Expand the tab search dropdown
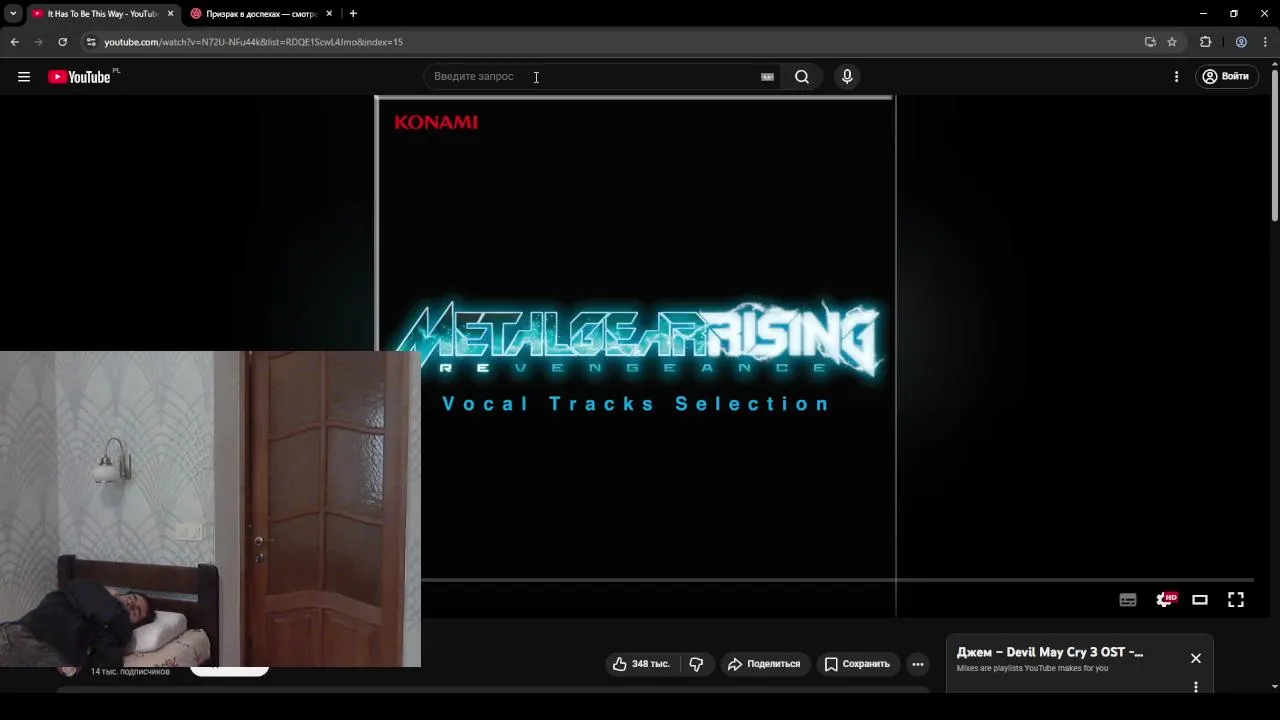The image size is (1280, 720). click(13, 14)
